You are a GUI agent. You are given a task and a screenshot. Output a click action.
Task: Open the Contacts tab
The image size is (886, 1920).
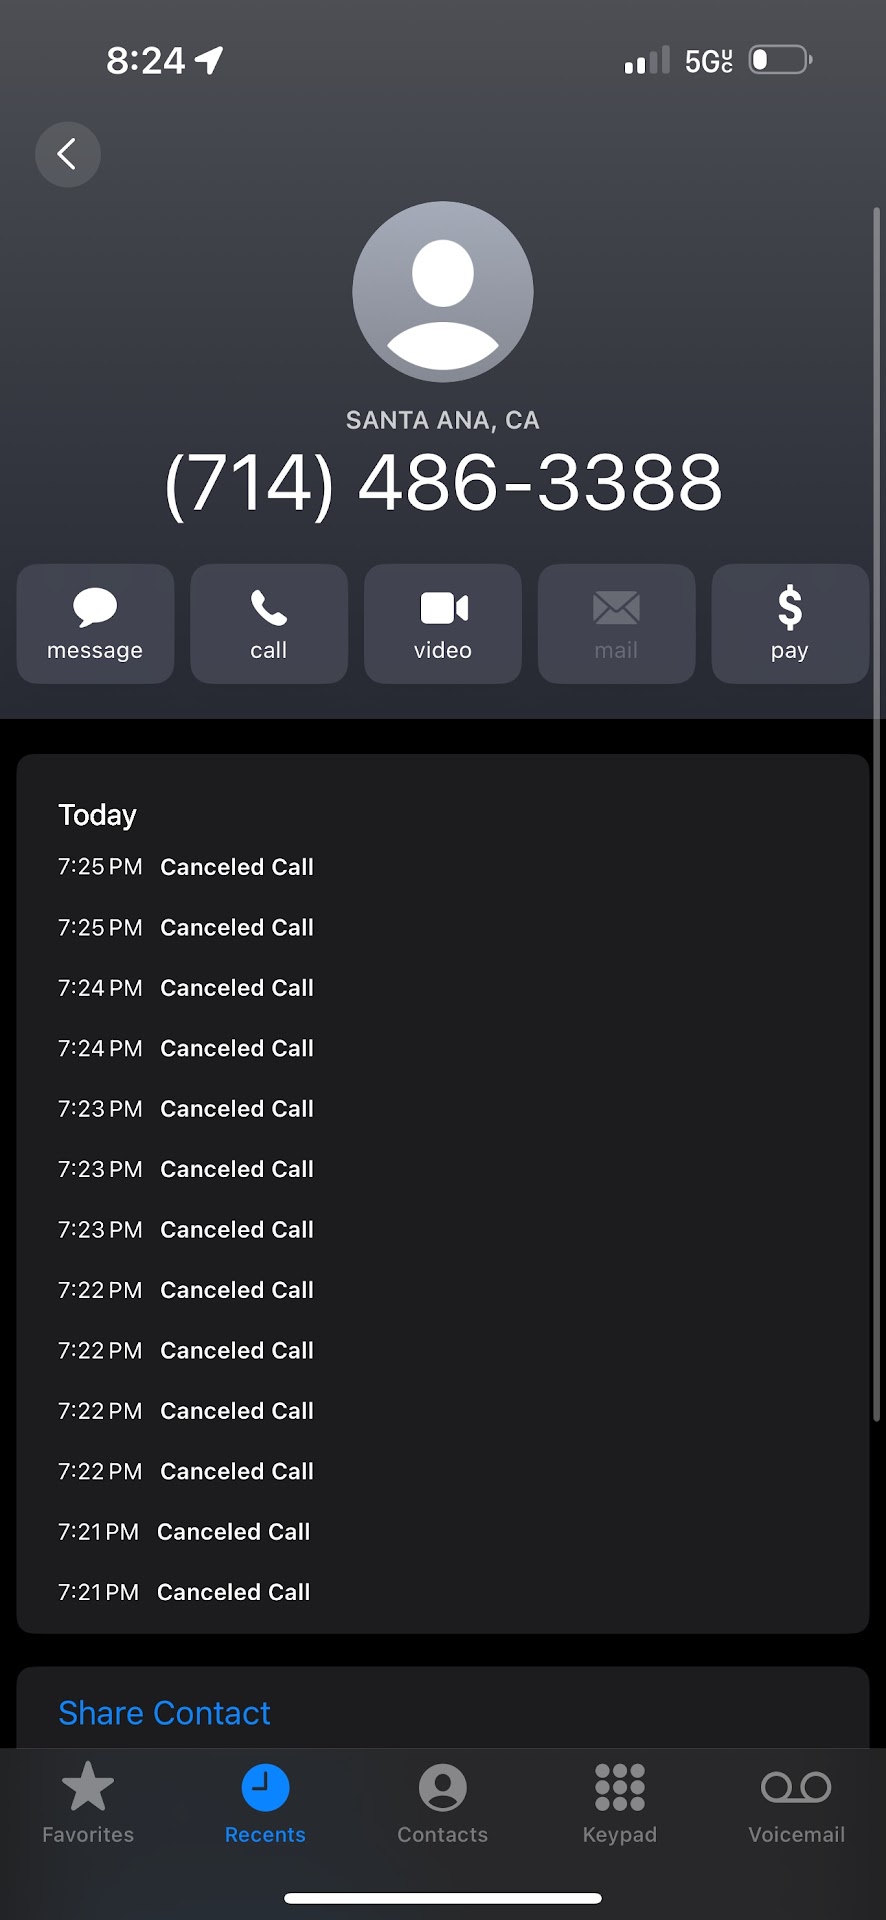(442, 1802)
